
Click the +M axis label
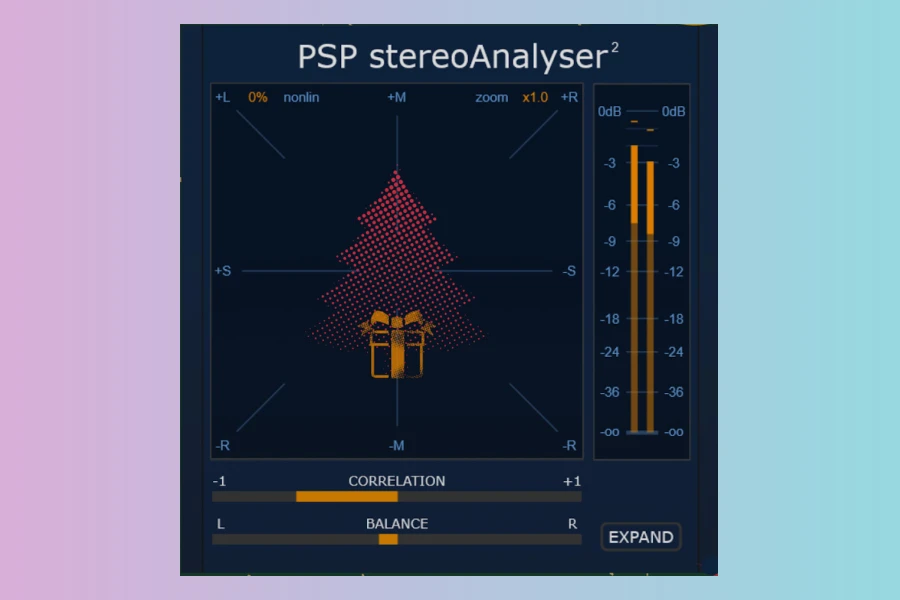coord(397,98)
